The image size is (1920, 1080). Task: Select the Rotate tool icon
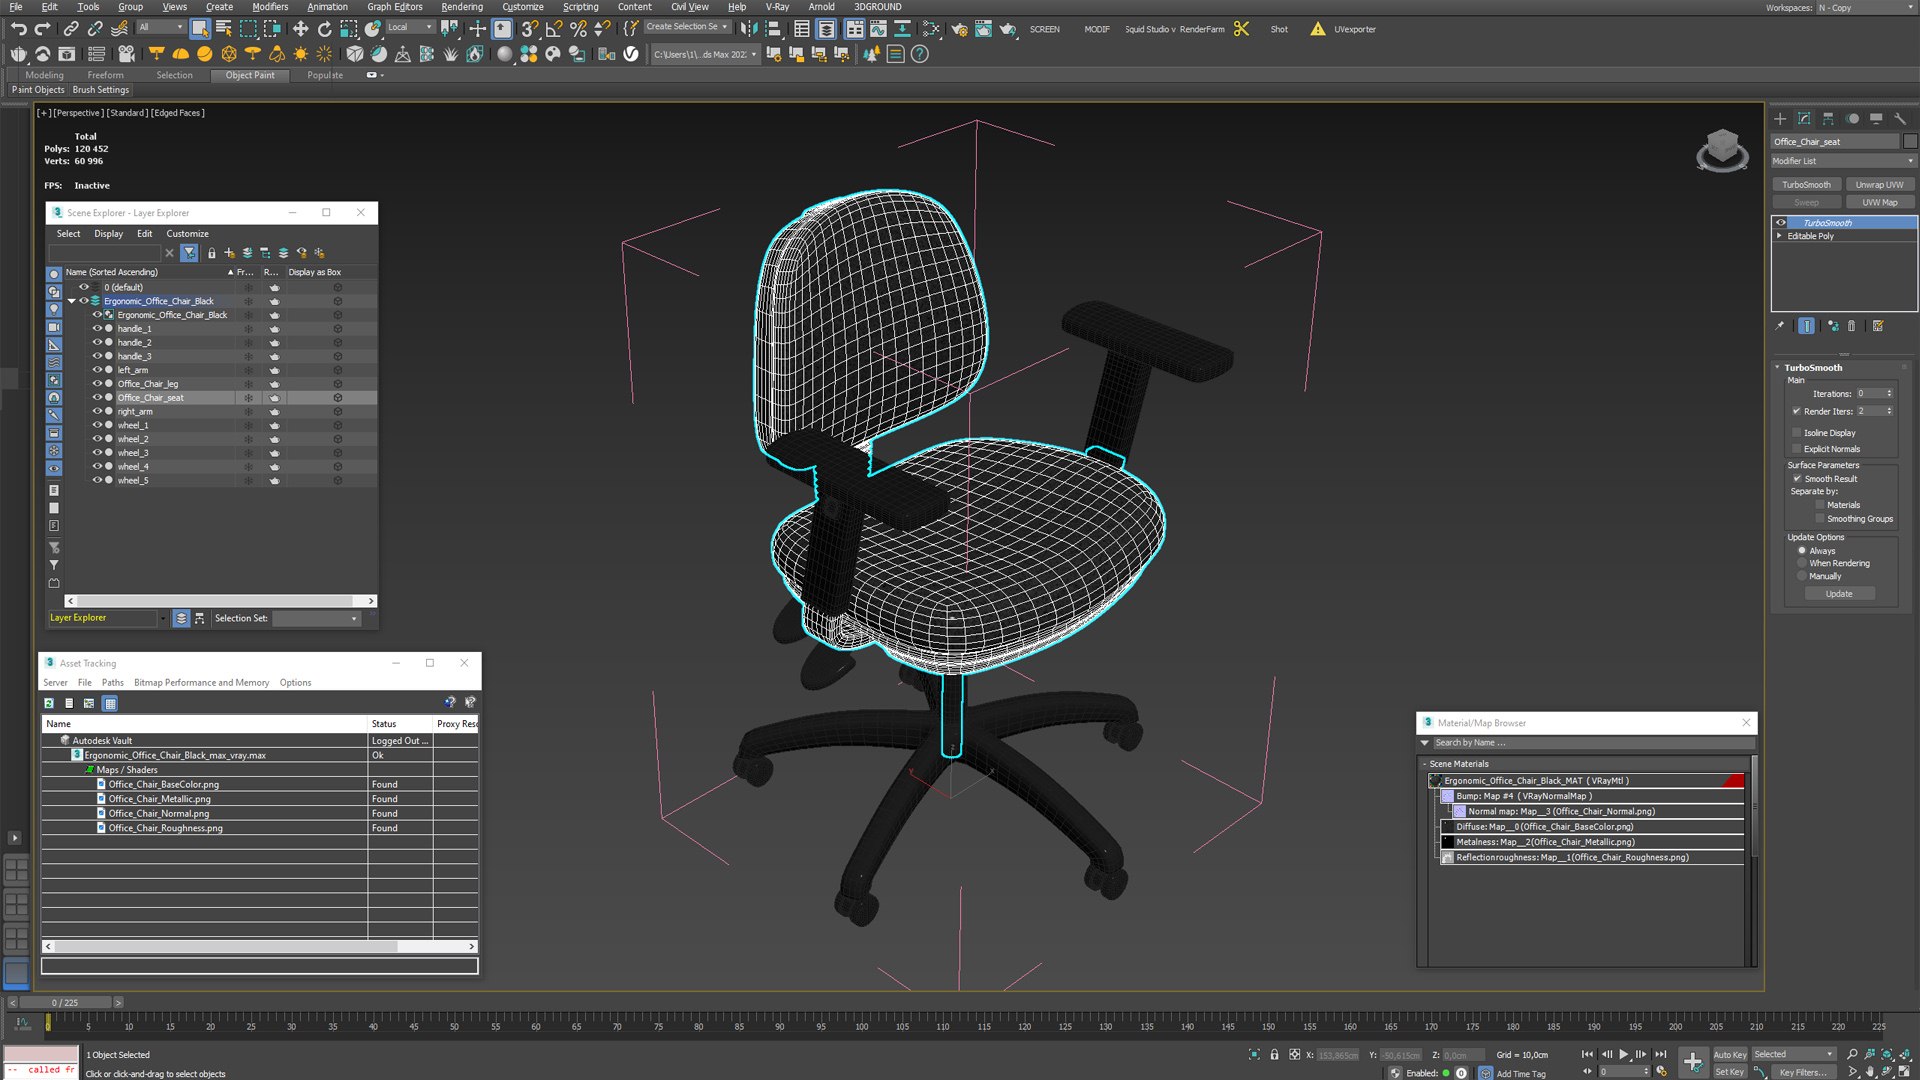[324, 29]
